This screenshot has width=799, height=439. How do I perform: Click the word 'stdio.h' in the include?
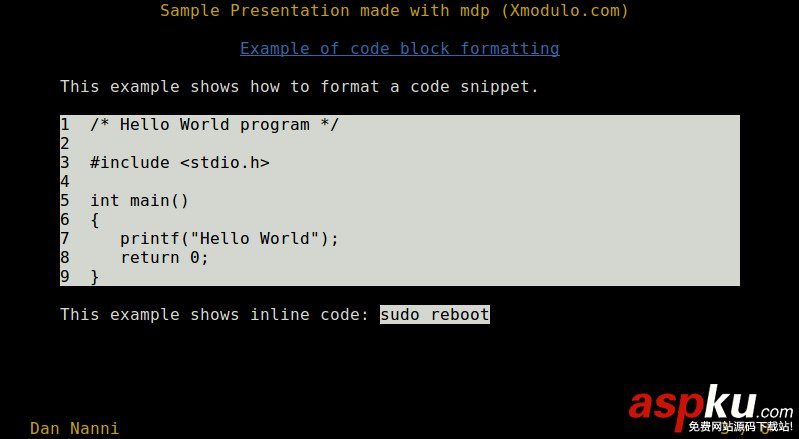point(225,163)
